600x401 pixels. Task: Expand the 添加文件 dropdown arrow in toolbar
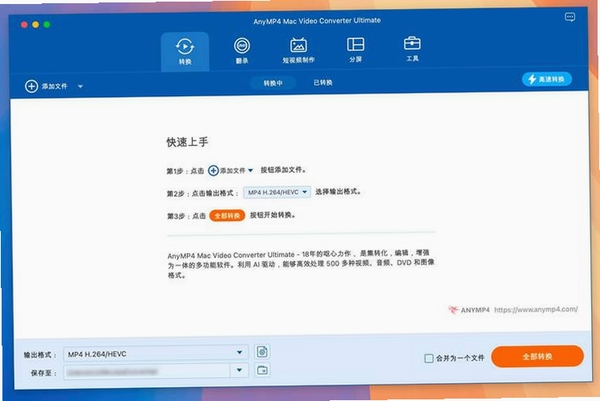pos(80,86)
